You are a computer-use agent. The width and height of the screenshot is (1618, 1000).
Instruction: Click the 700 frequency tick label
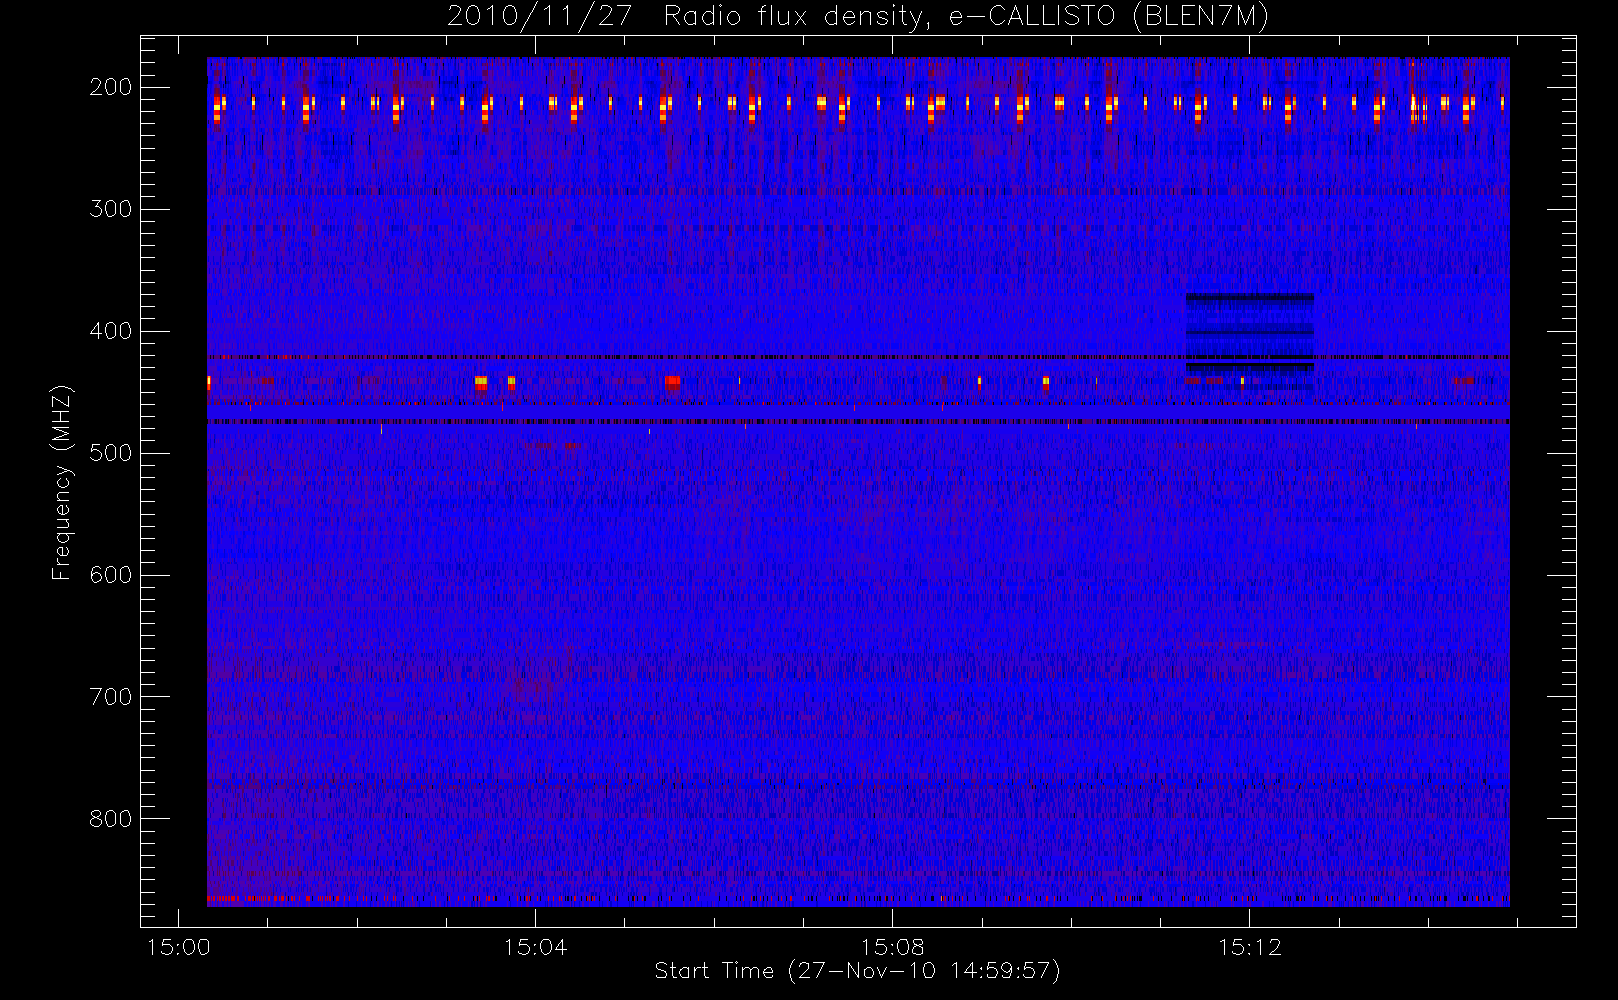pos(110,697)
